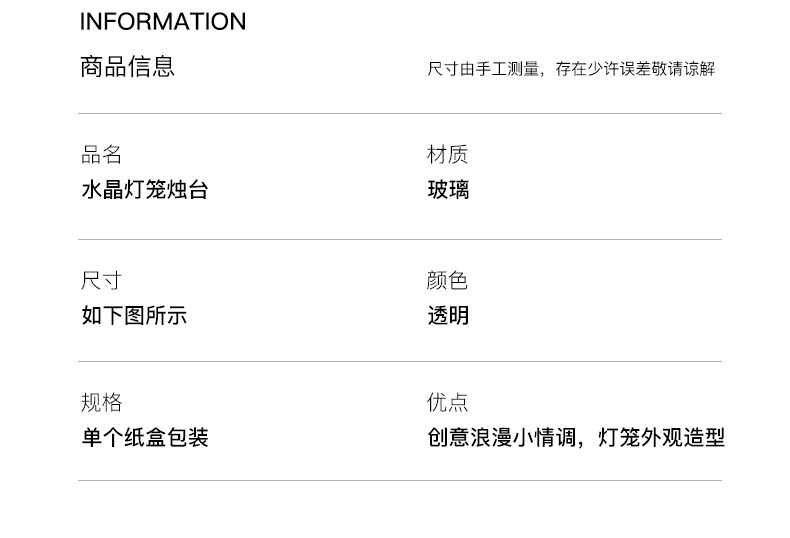
Task: Click the divider between 品名 and 尺寸 rows
Action: (400, 240)
